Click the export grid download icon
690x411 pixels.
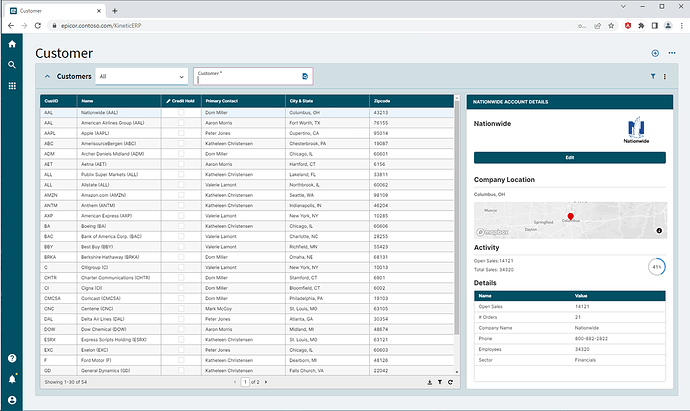click(x=429, y=382)
